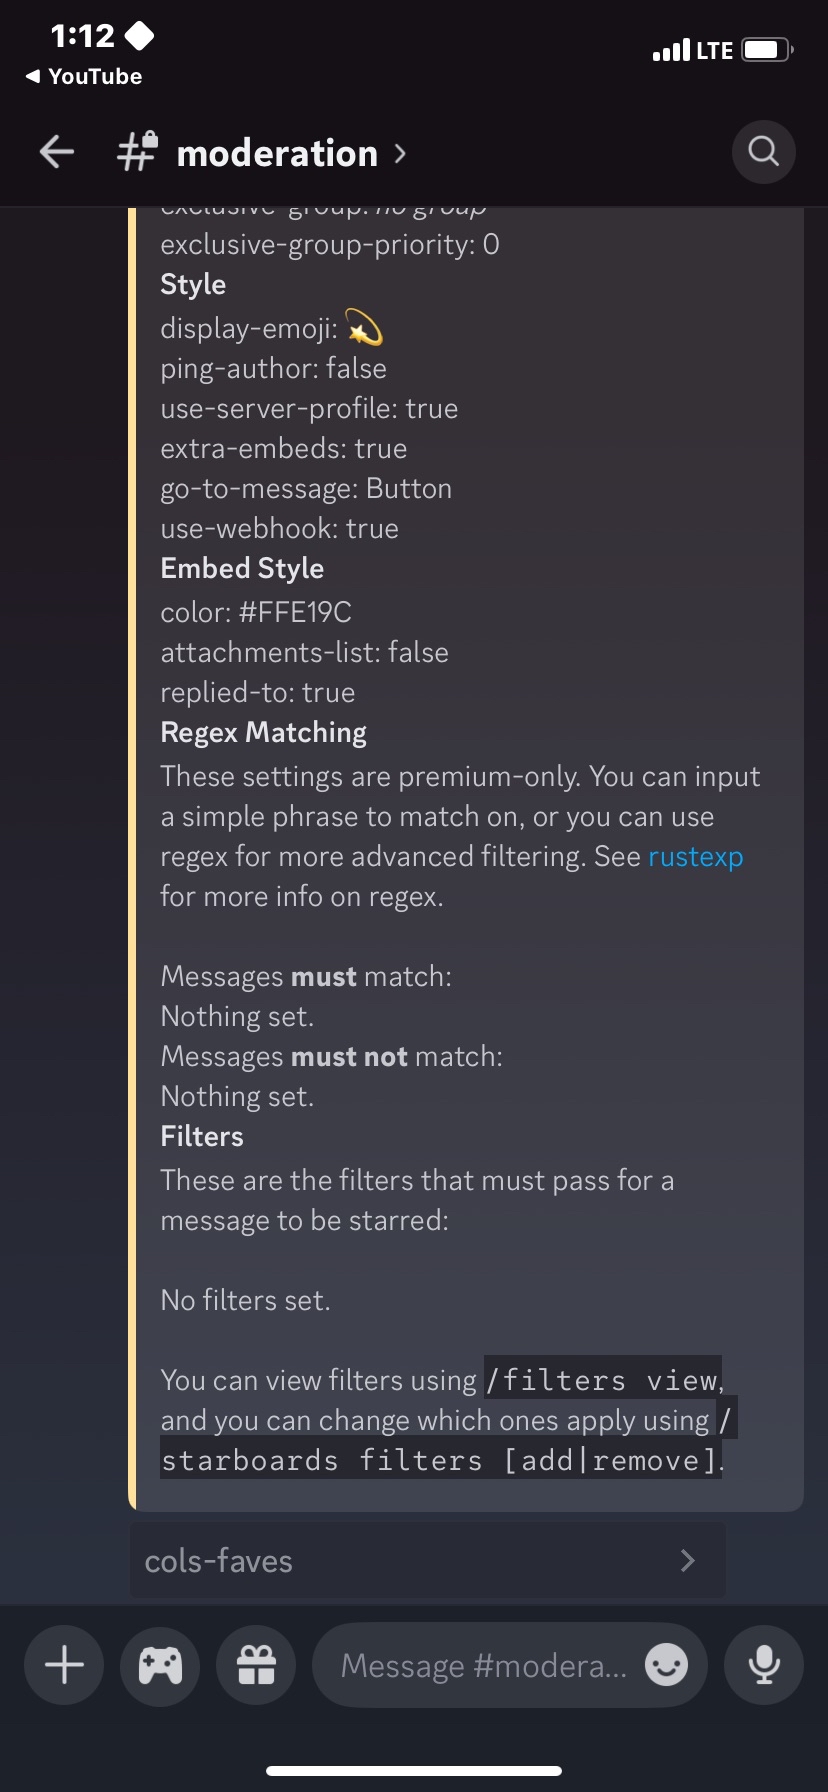
Task: Tap the gift icon
Action: tap(256, 1665)
